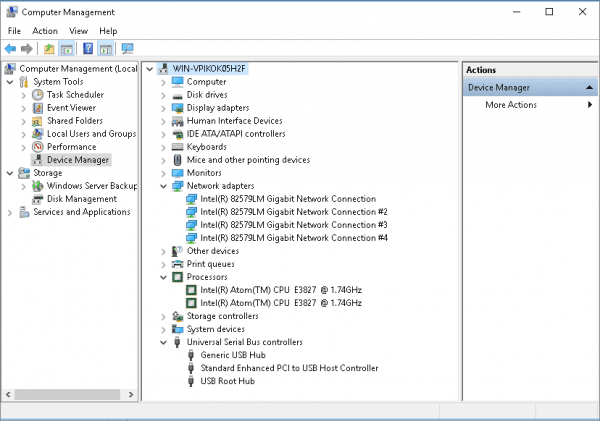Open the More Actions submenu arrow
Image resolution: width=600 pixels, height=421 pixels.
tap(590, 104)
